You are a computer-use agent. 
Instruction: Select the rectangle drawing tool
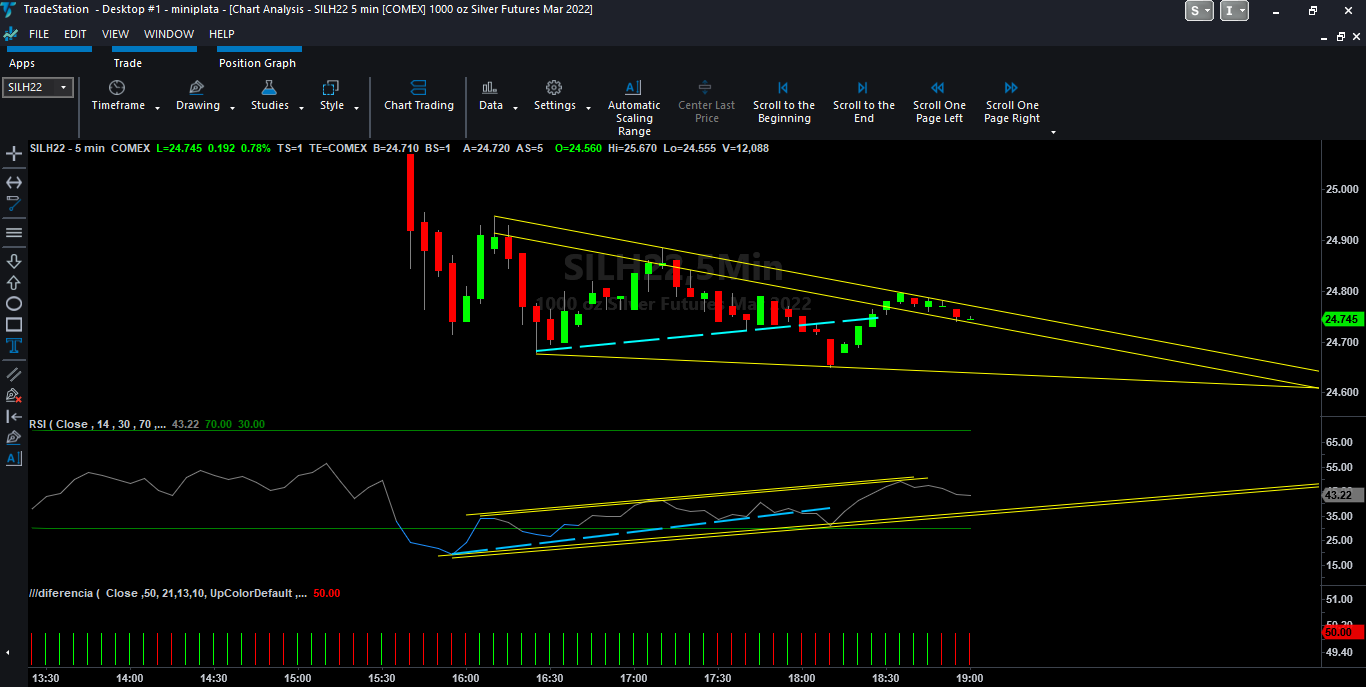click(x=14, y=325)
